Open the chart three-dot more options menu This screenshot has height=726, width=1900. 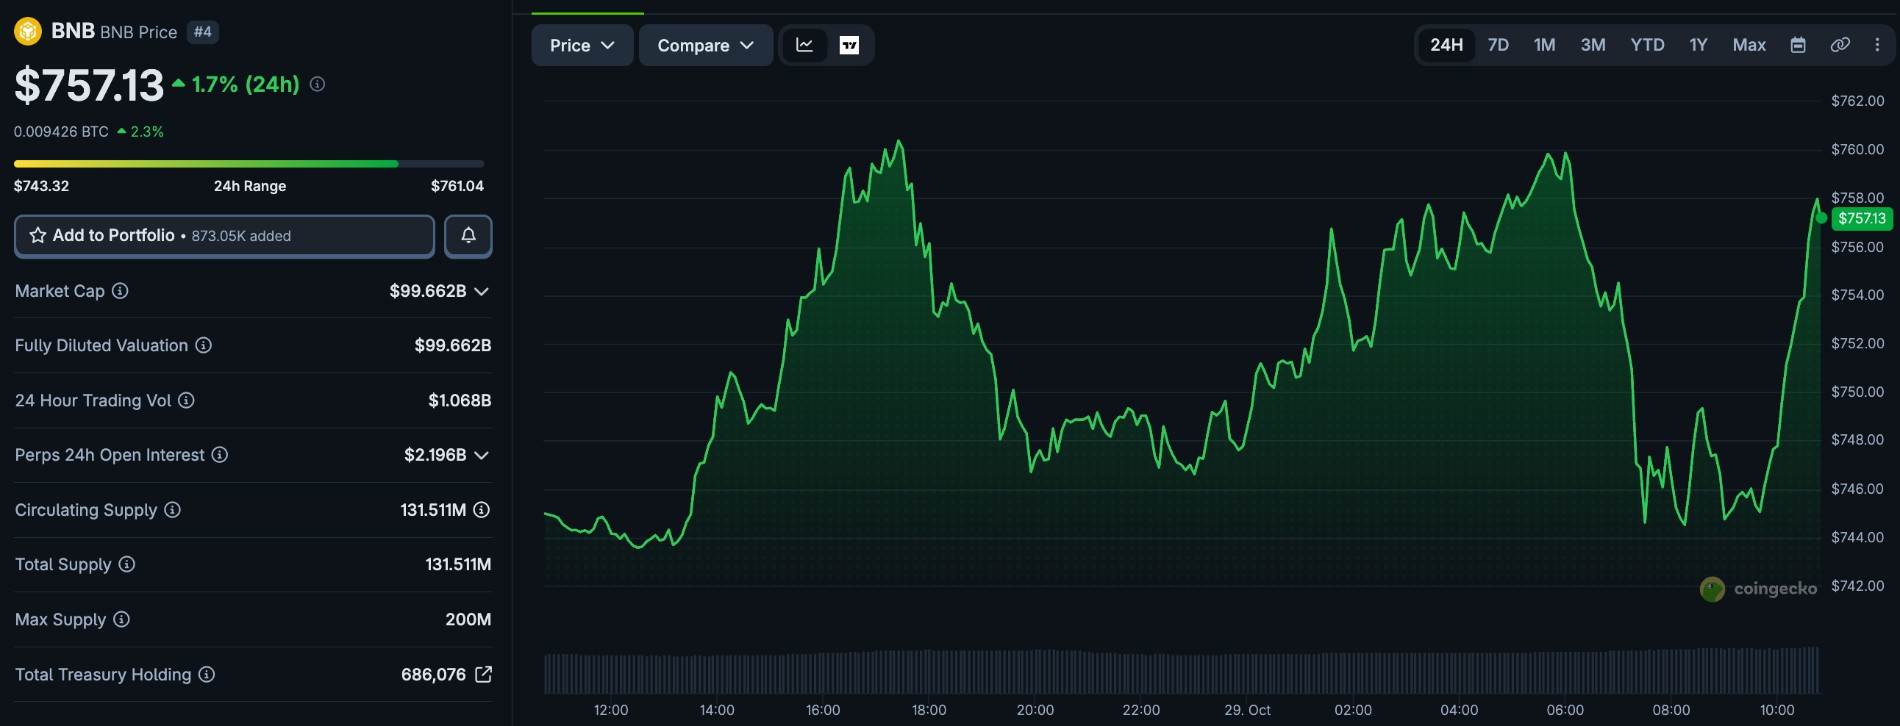coord(1877,45)
